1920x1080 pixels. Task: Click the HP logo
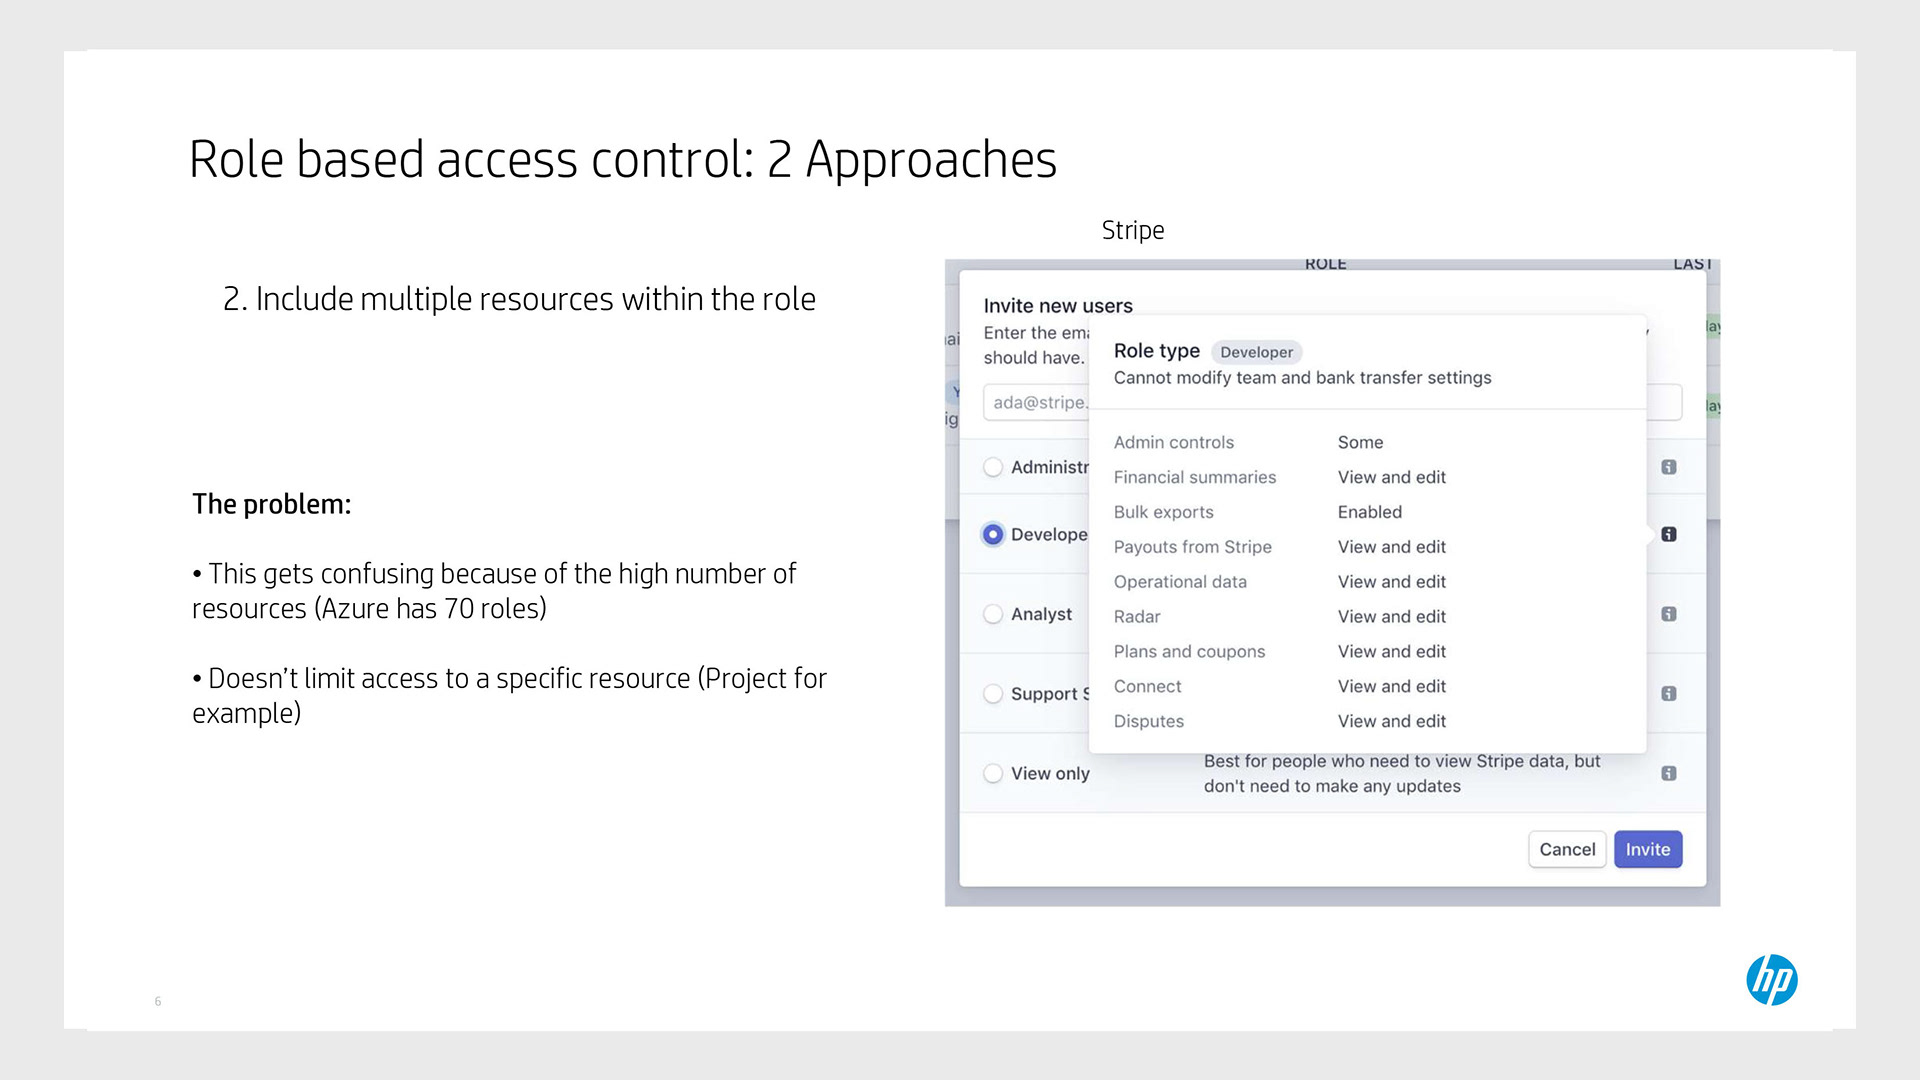tap(1772, 980)
